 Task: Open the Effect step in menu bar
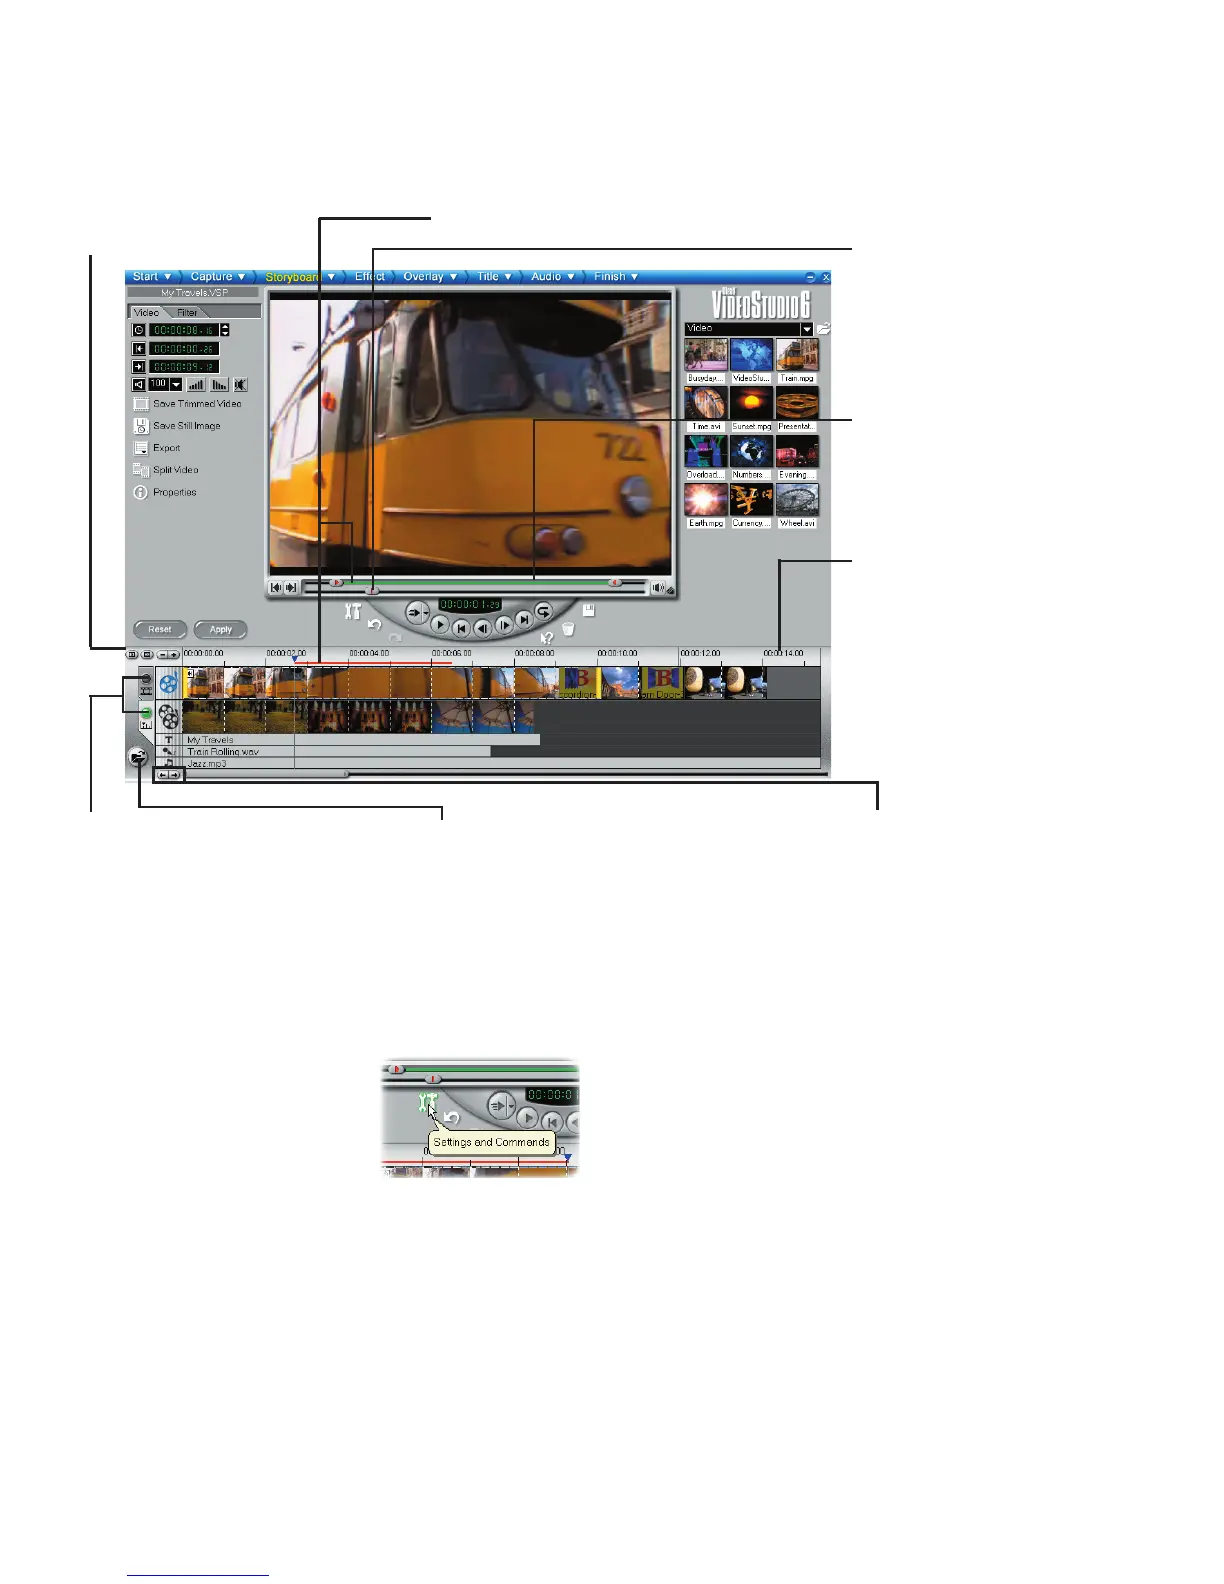(x=369, y=277)
